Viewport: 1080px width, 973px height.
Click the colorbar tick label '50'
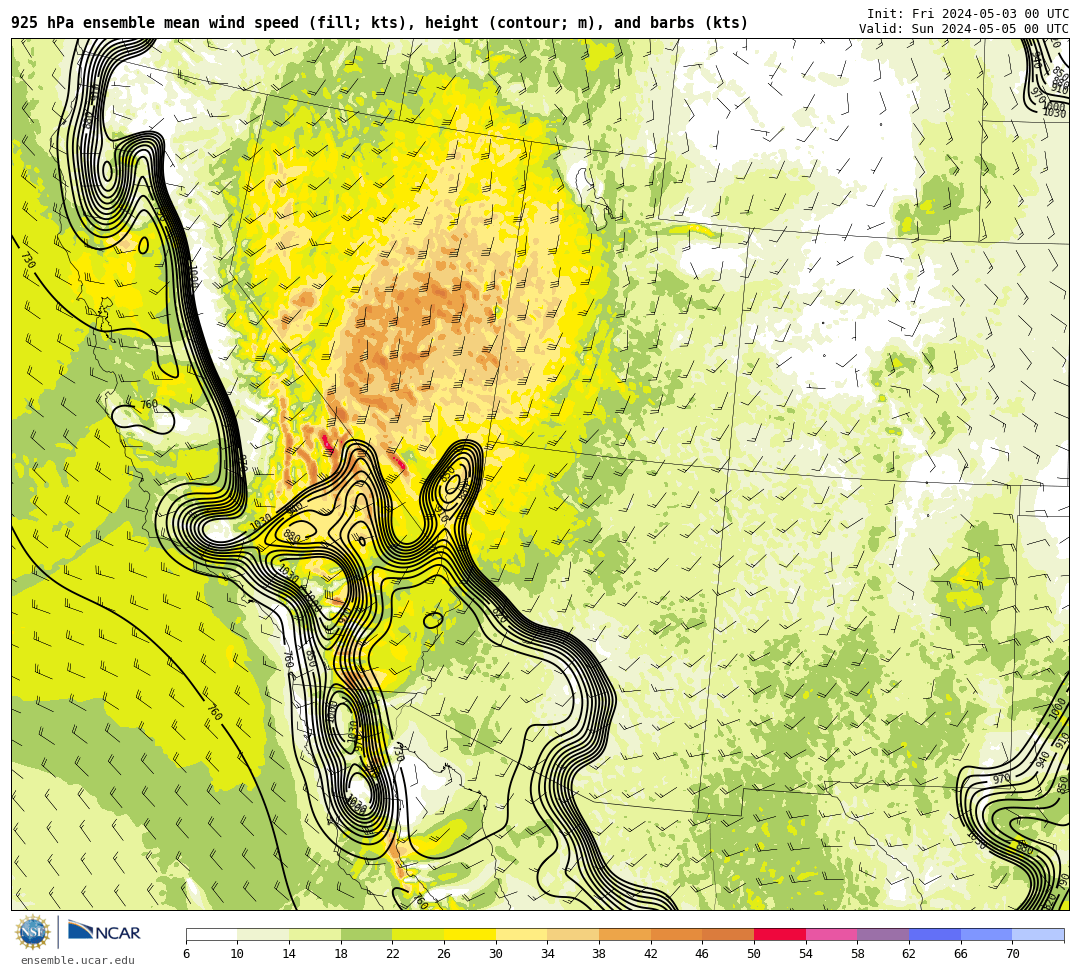coord(754,954)
